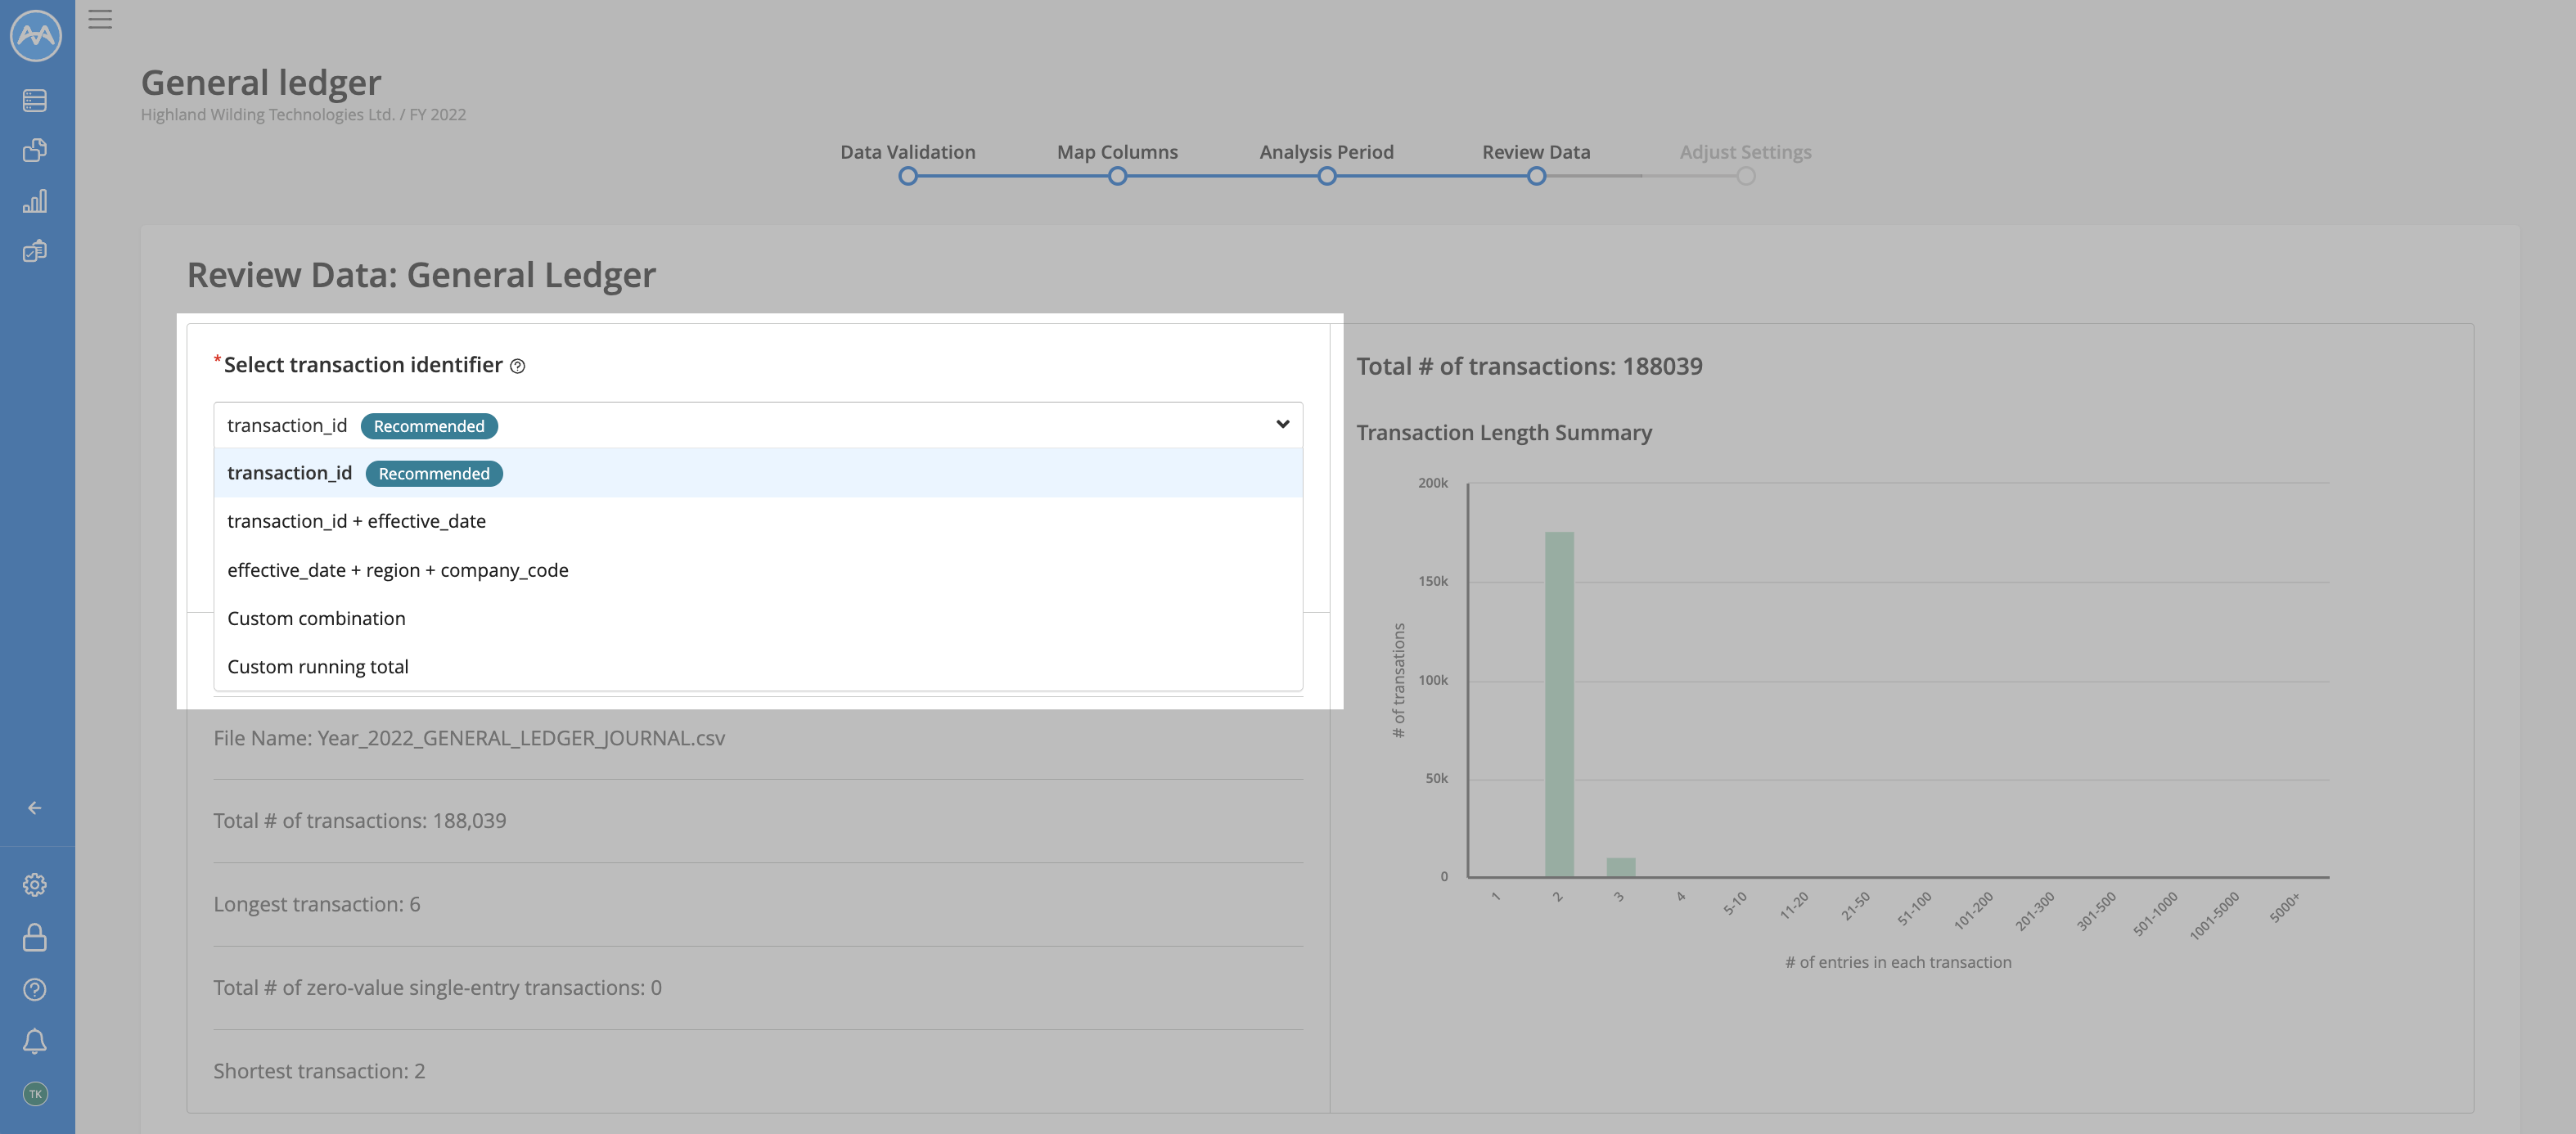Click the MindBridge logo icon

pyautogui.click(x=36, y=36)
